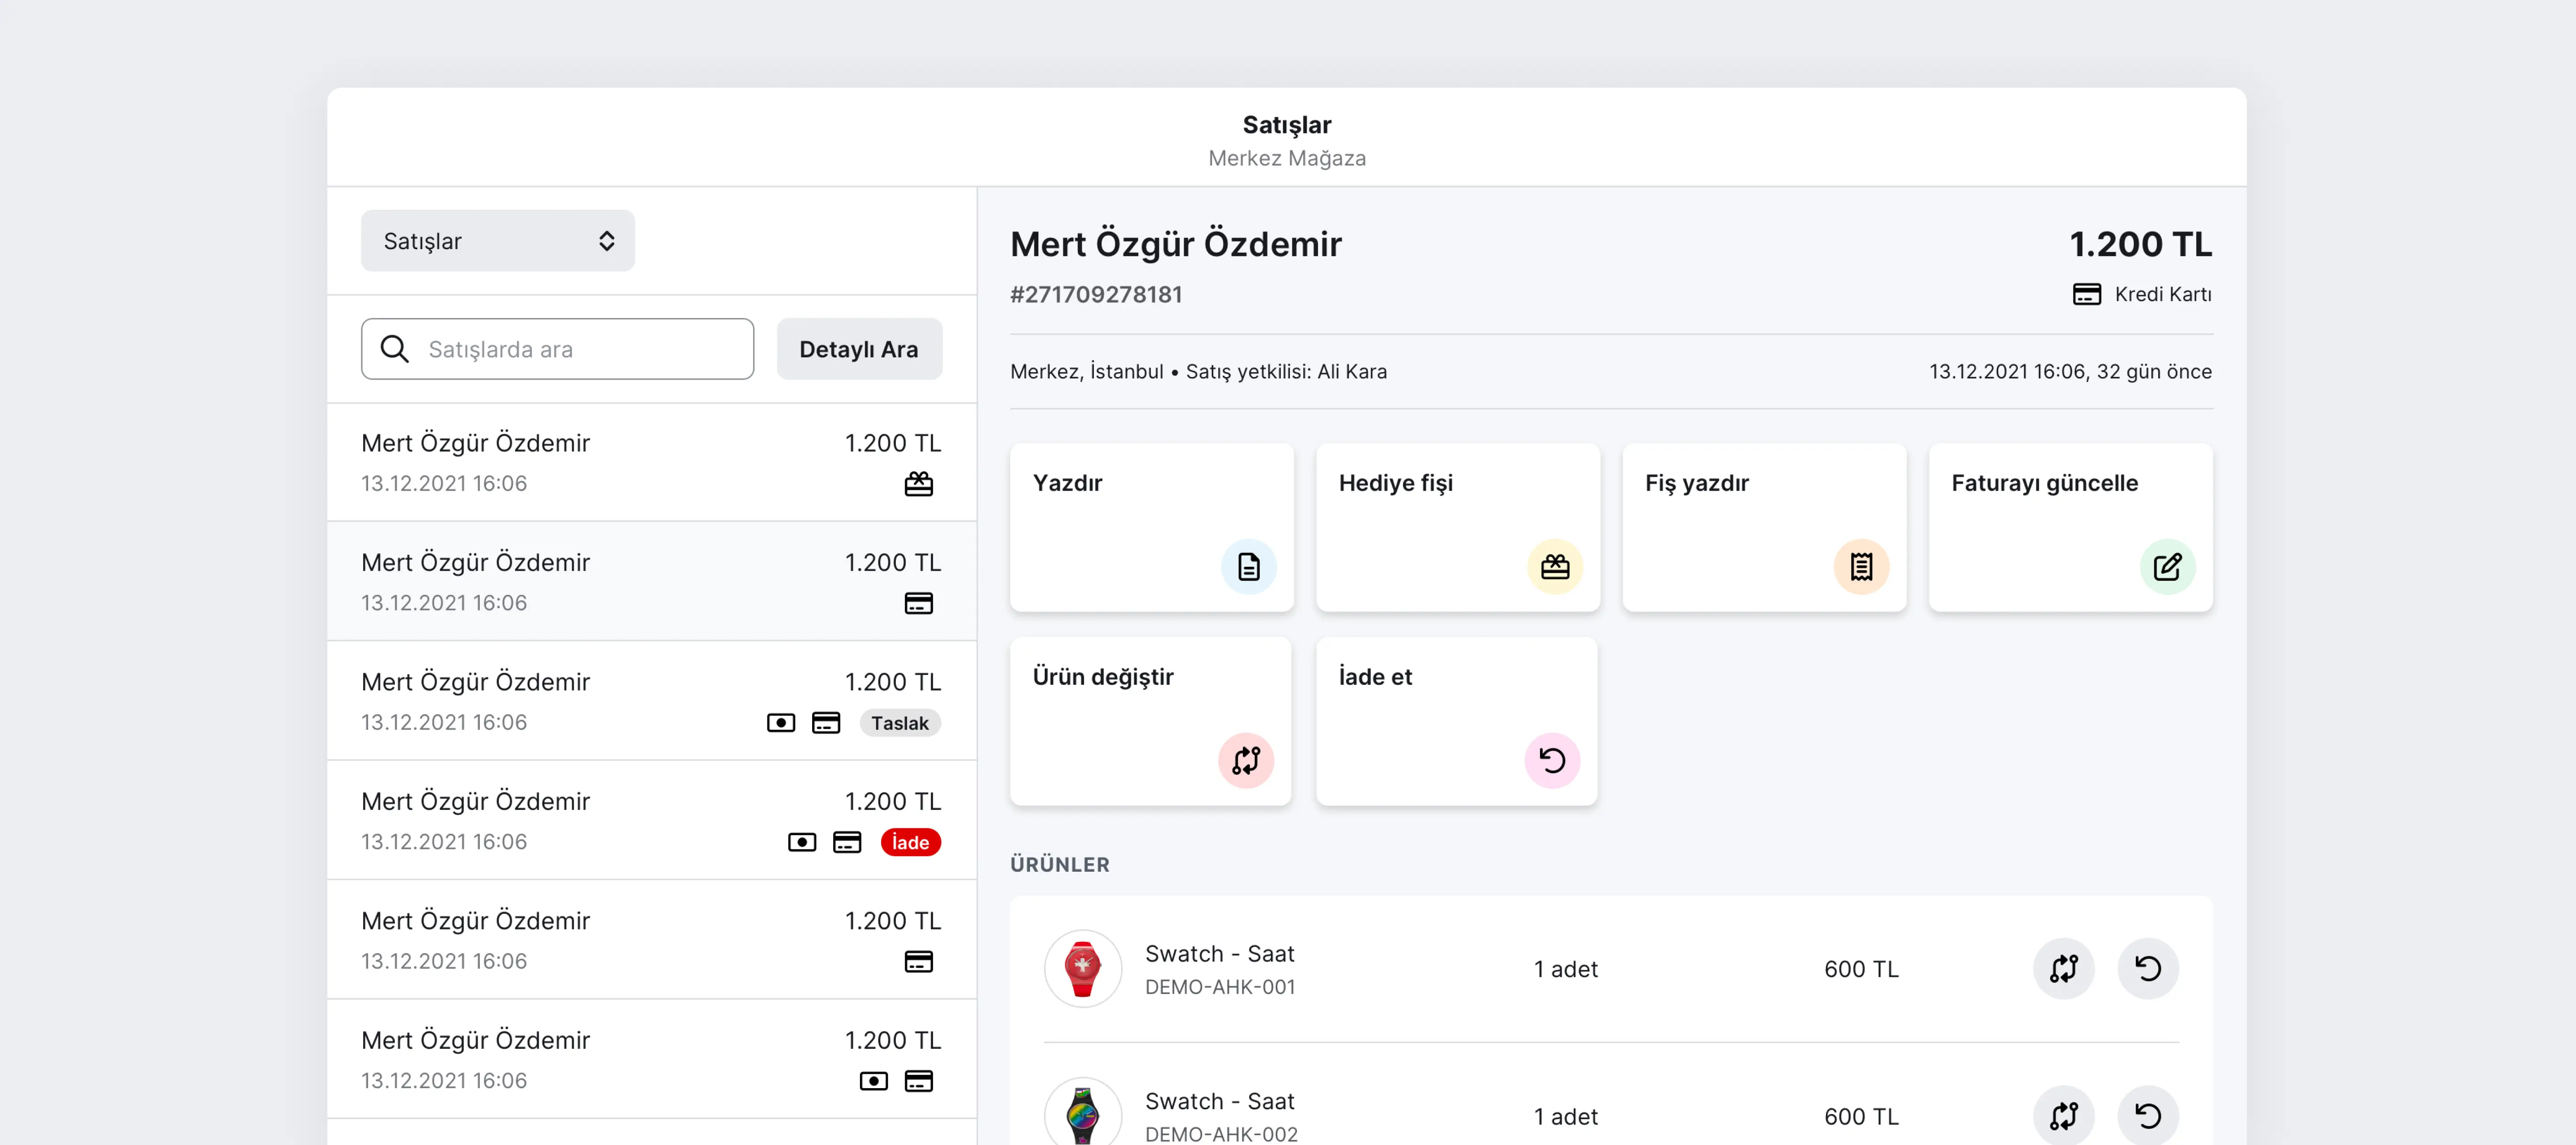Click refund icon for DEMO-AHK-001 product
The height and width of the screenshot is (1145, 2576).
coord(2148,968)
